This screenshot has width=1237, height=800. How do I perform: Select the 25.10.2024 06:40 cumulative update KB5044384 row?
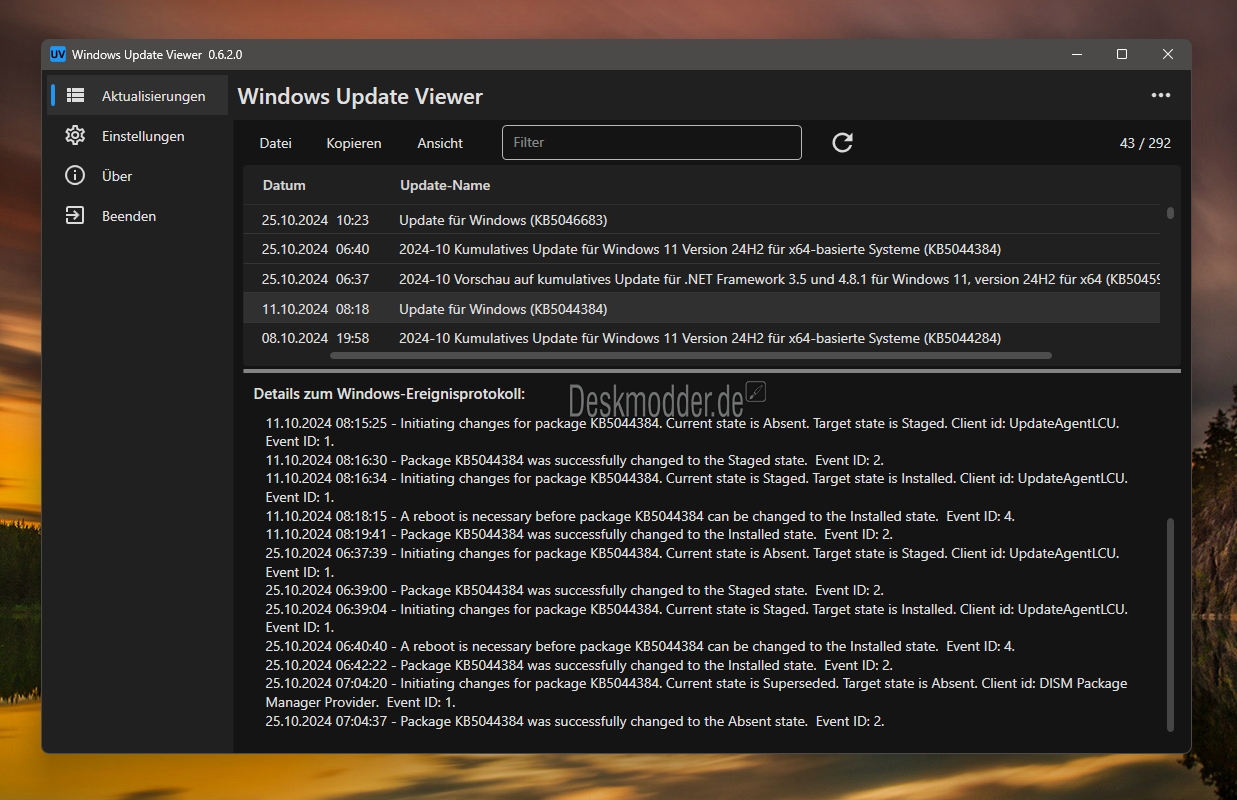[x=702, y=249]
